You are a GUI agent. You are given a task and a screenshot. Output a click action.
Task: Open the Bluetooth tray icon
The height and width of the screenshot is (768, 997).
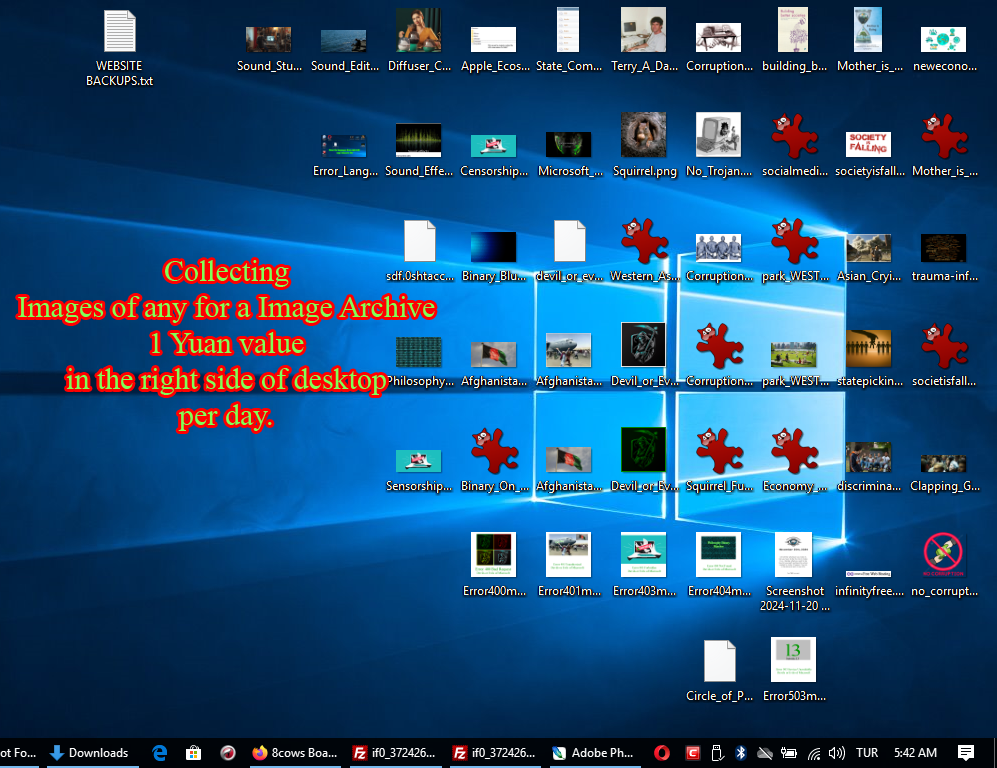[x=741, y=753]
